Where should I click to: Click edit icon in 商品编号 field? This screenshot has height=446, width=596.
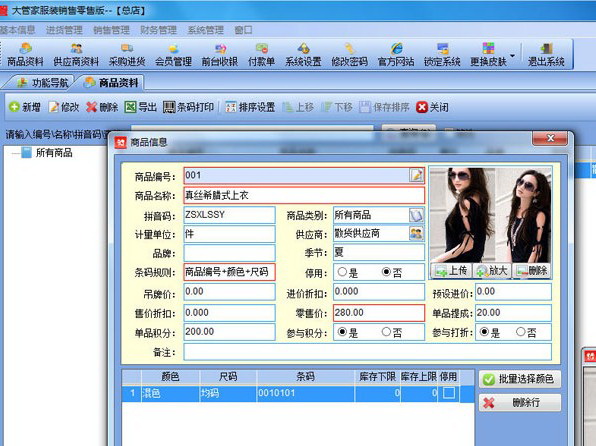click(x=416, y=175)
